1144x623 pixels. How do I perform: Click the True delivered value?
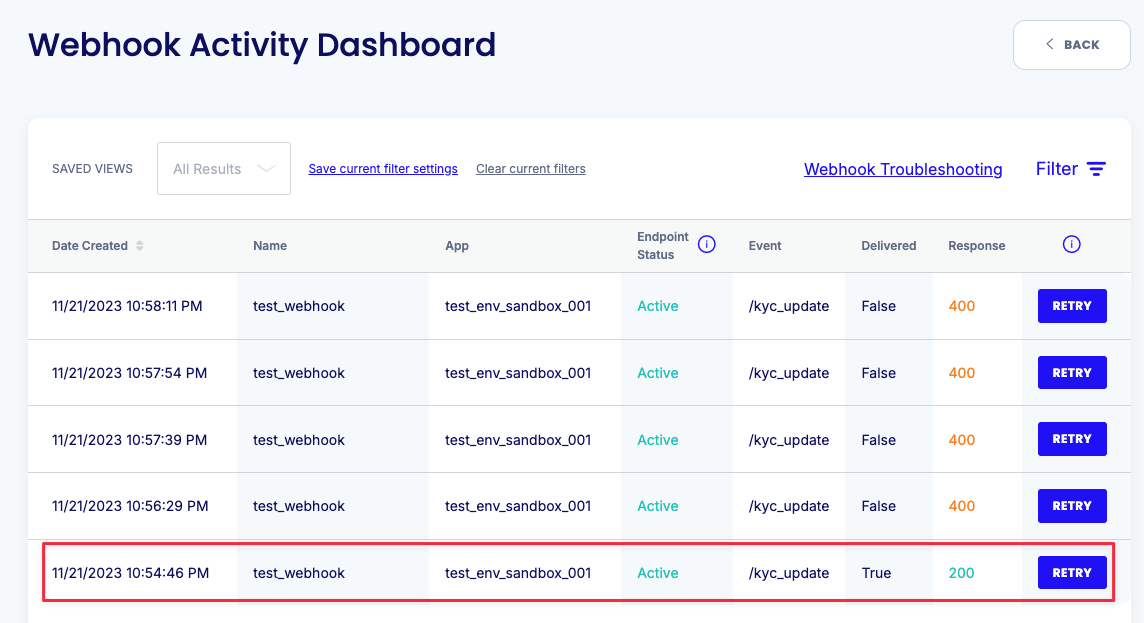pyautogui.click(x=876, y=573)
